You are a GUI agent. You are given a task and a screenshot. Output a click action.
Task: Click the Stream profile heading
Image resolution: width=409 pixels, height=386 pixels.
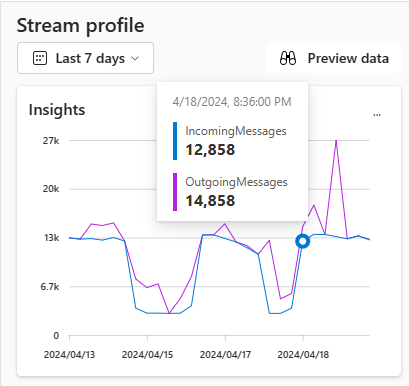point(81,26)
